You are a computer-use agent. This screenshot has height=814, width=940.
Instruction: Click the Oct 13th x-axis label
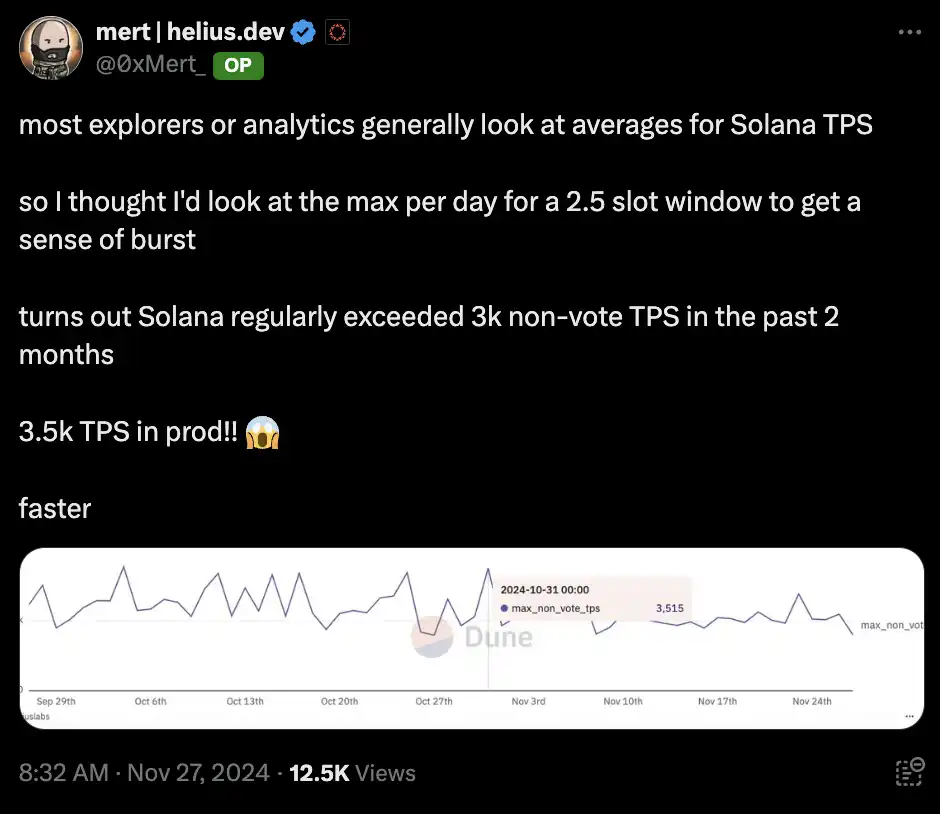point(245,701)
